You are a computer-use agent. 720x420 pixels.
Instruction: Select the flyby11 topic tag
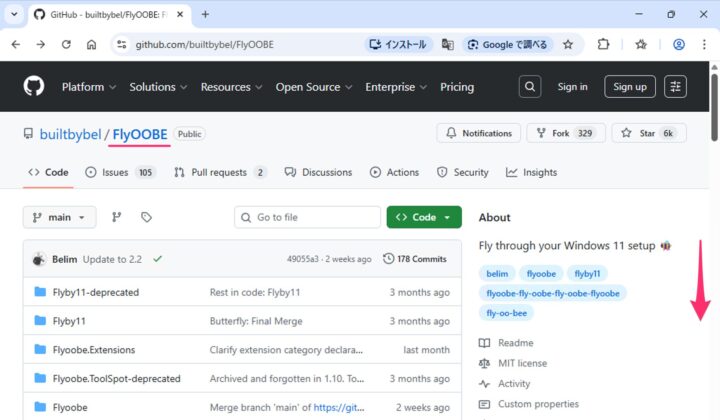(587, 273)
